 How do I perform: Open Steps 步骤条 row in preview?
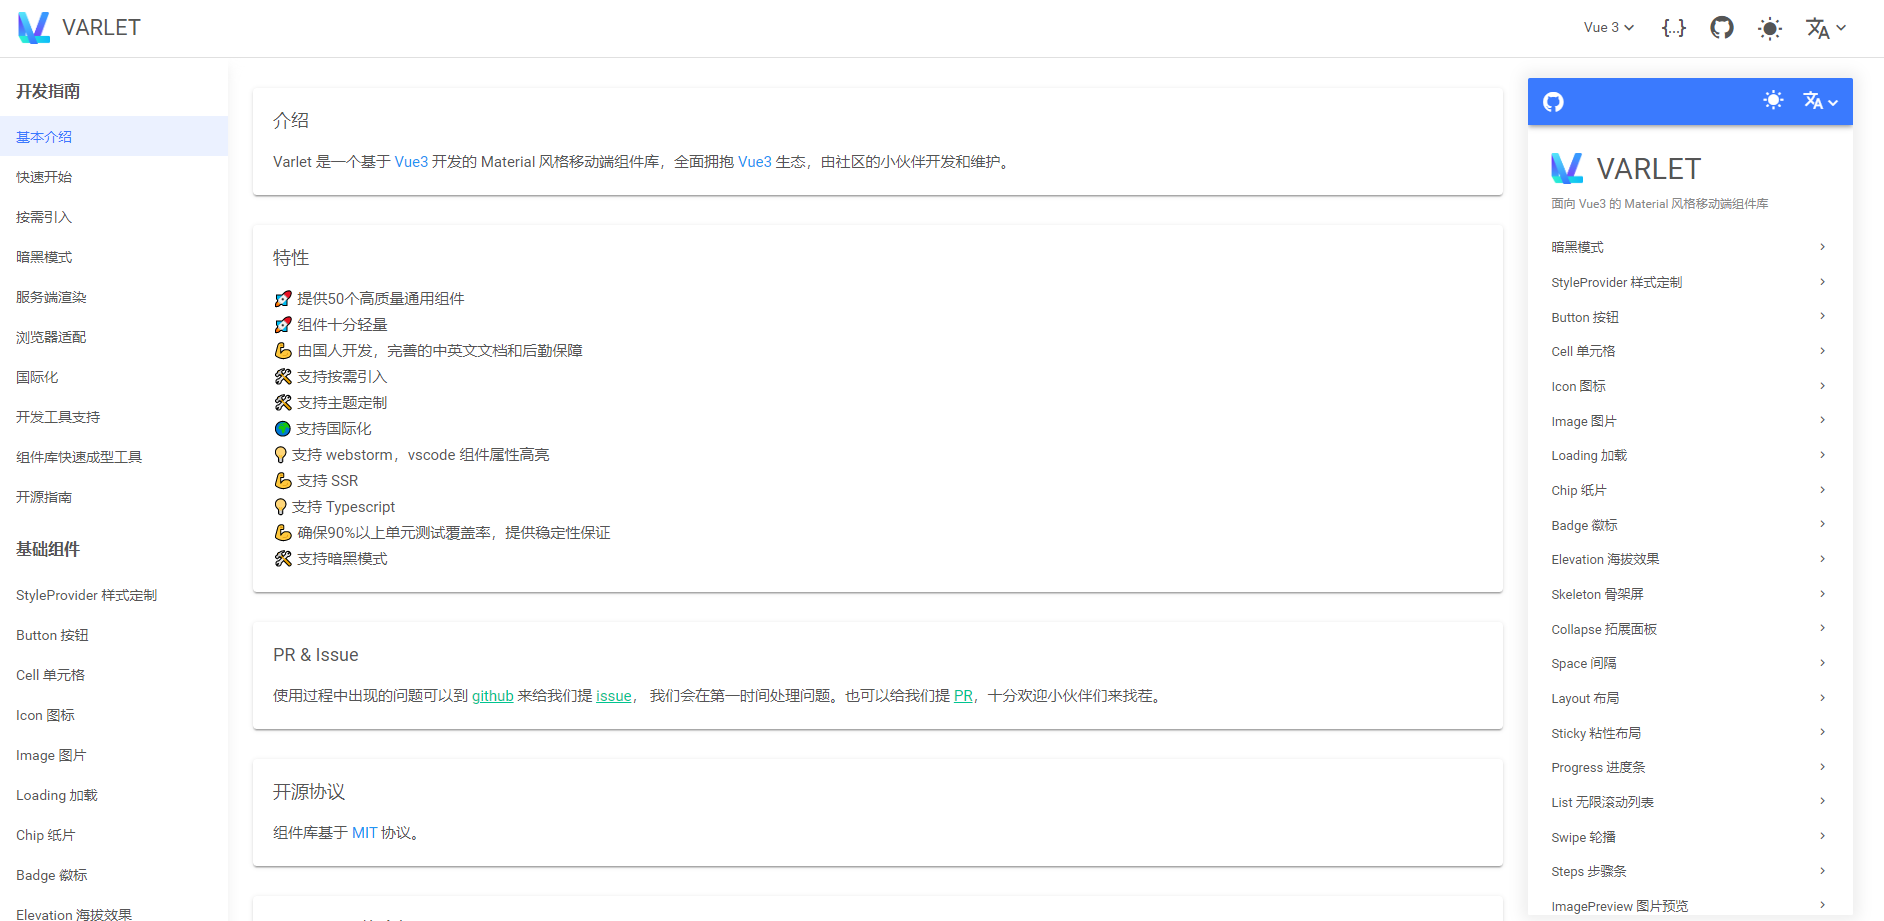pos(1690,871)
